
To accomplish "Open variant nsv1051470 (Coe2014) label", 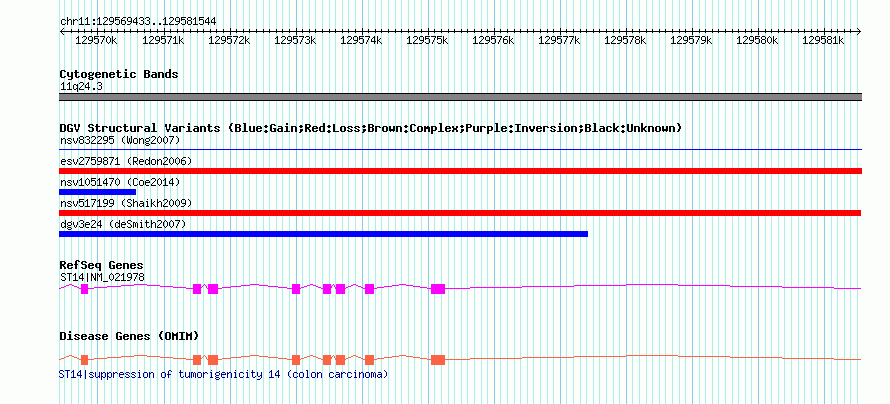I will tap(120, 183).
